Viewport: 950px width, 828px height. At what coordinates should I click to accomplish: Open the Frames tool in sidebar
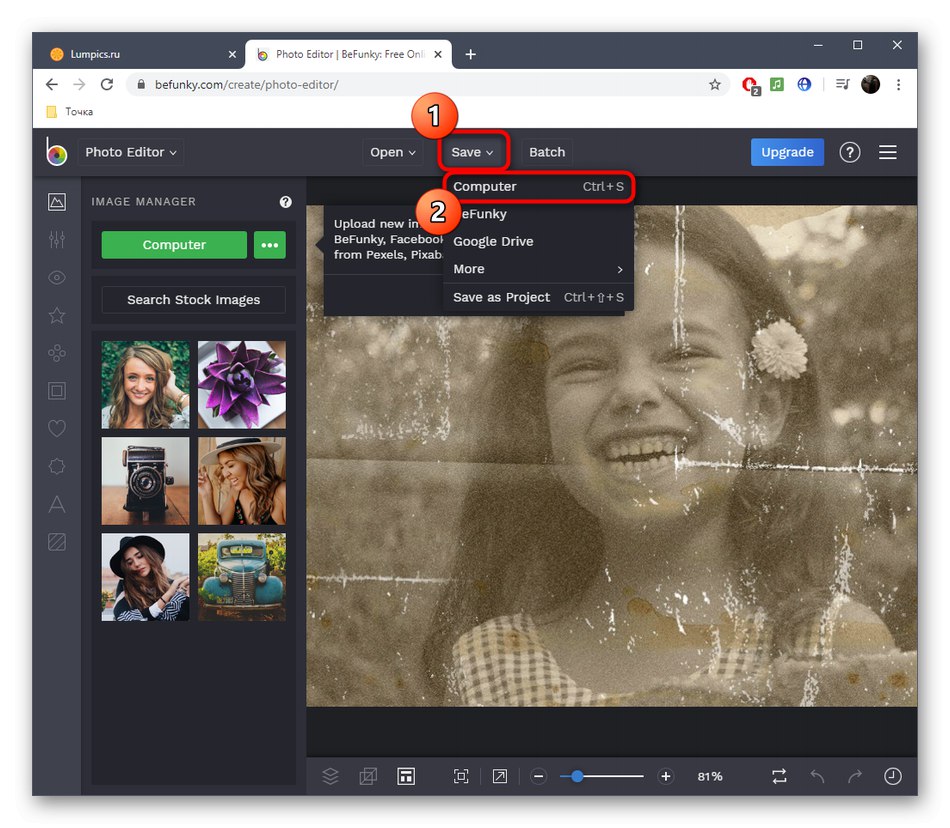tap(57, 391)
